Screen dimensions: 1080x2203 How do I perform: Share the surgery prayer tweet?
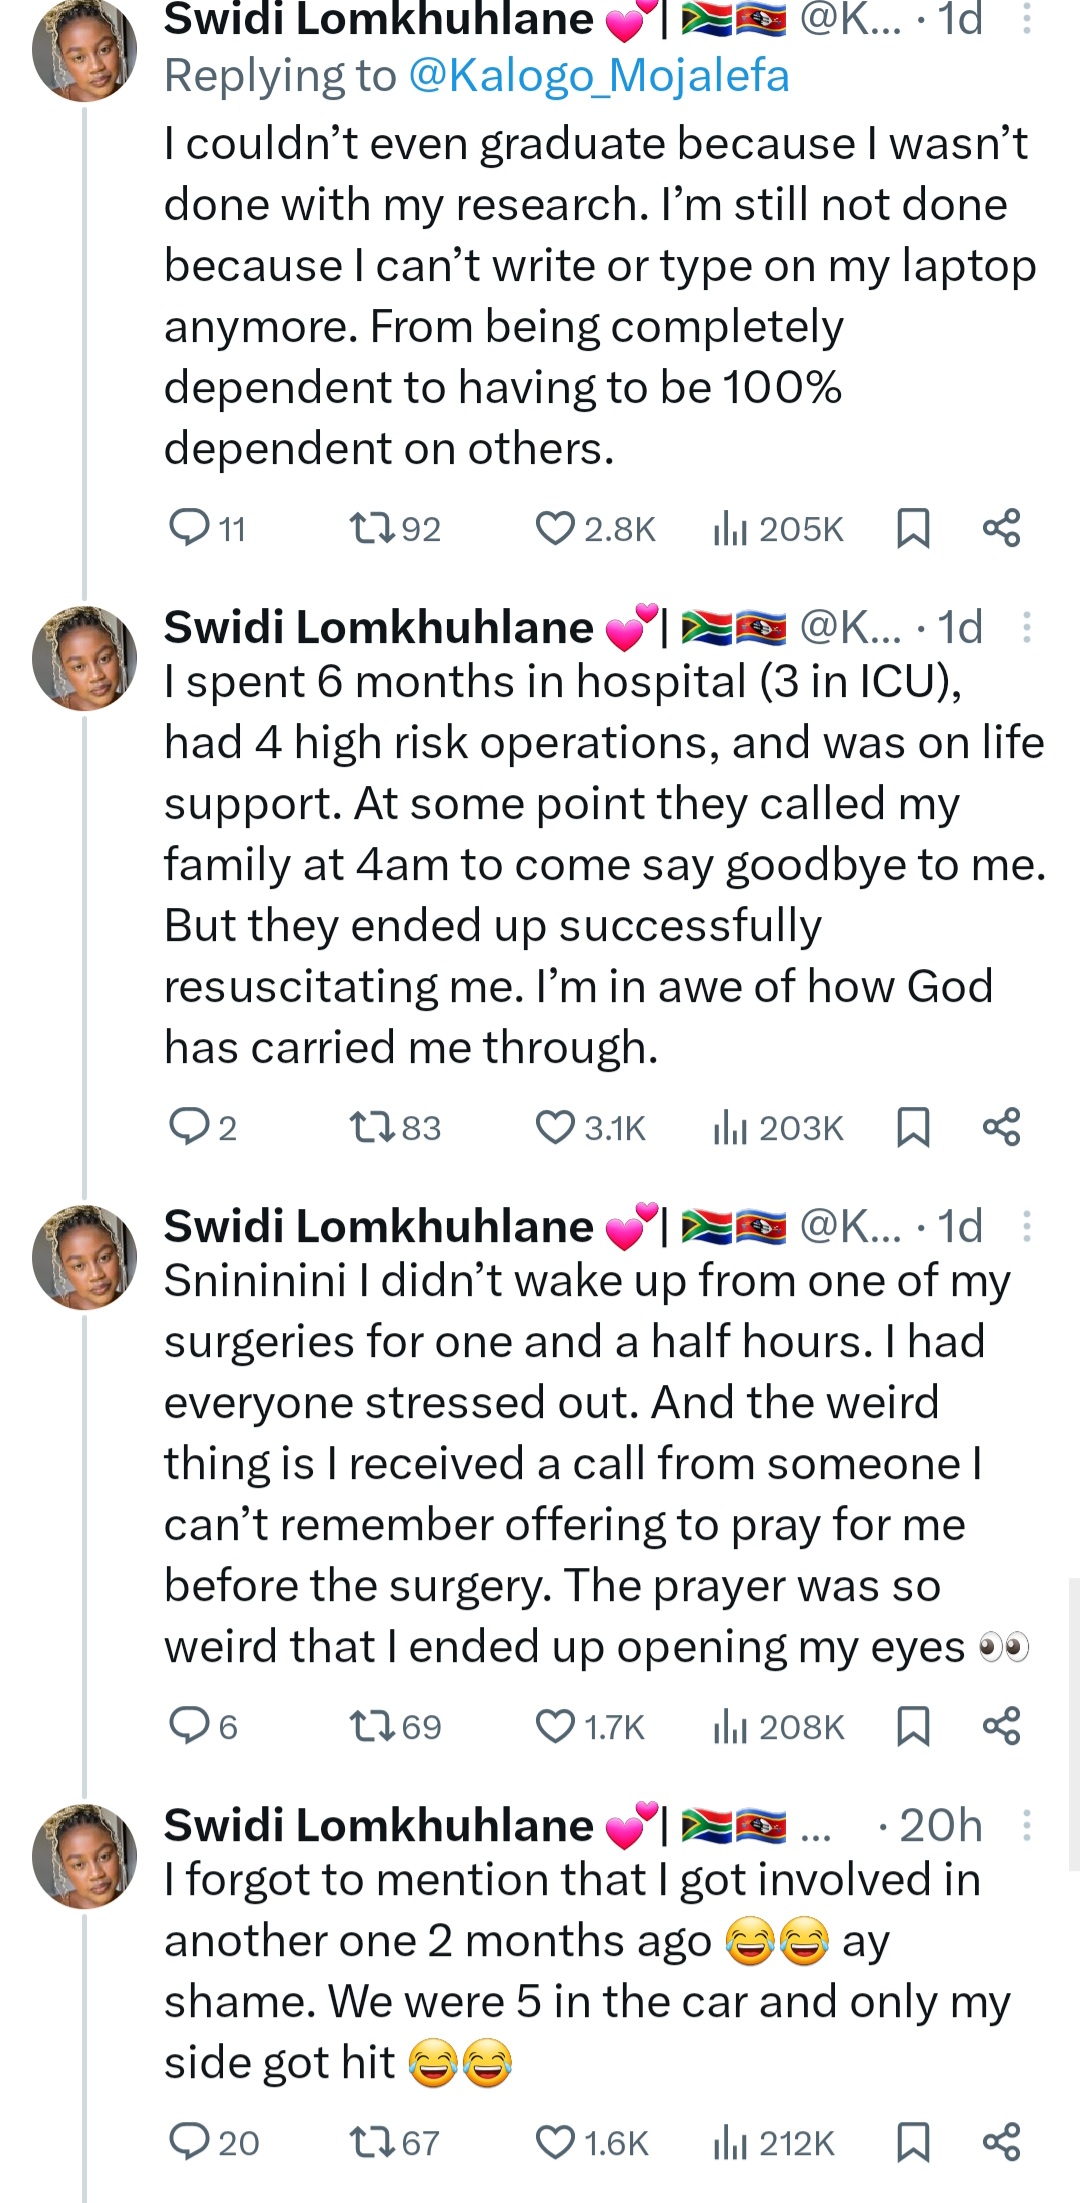click(x=1001, y=1726)
